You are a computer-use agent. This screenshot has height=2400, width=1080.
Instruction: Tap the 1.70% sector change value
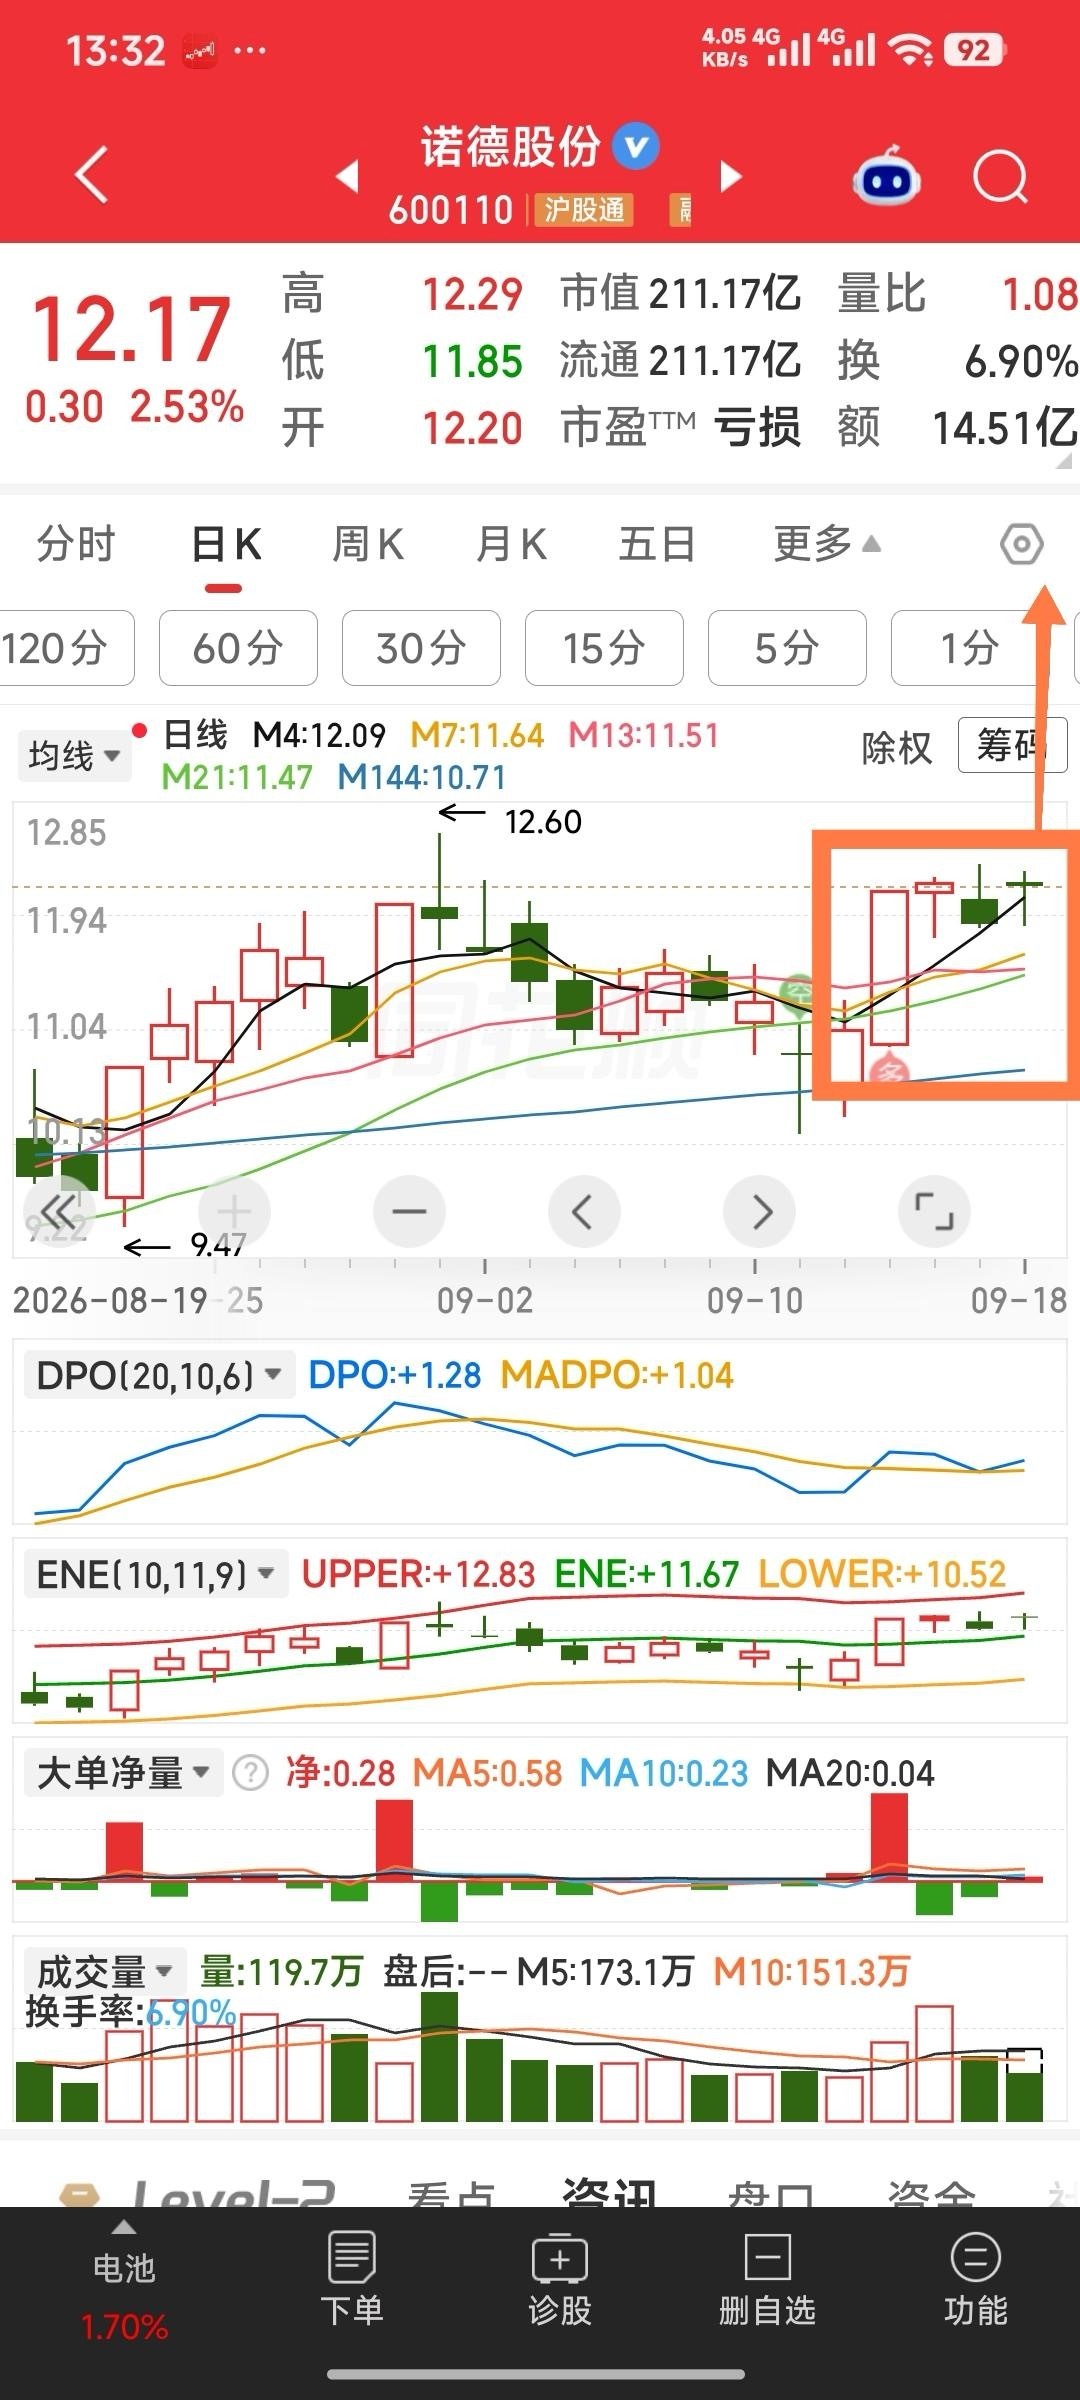124,2327
